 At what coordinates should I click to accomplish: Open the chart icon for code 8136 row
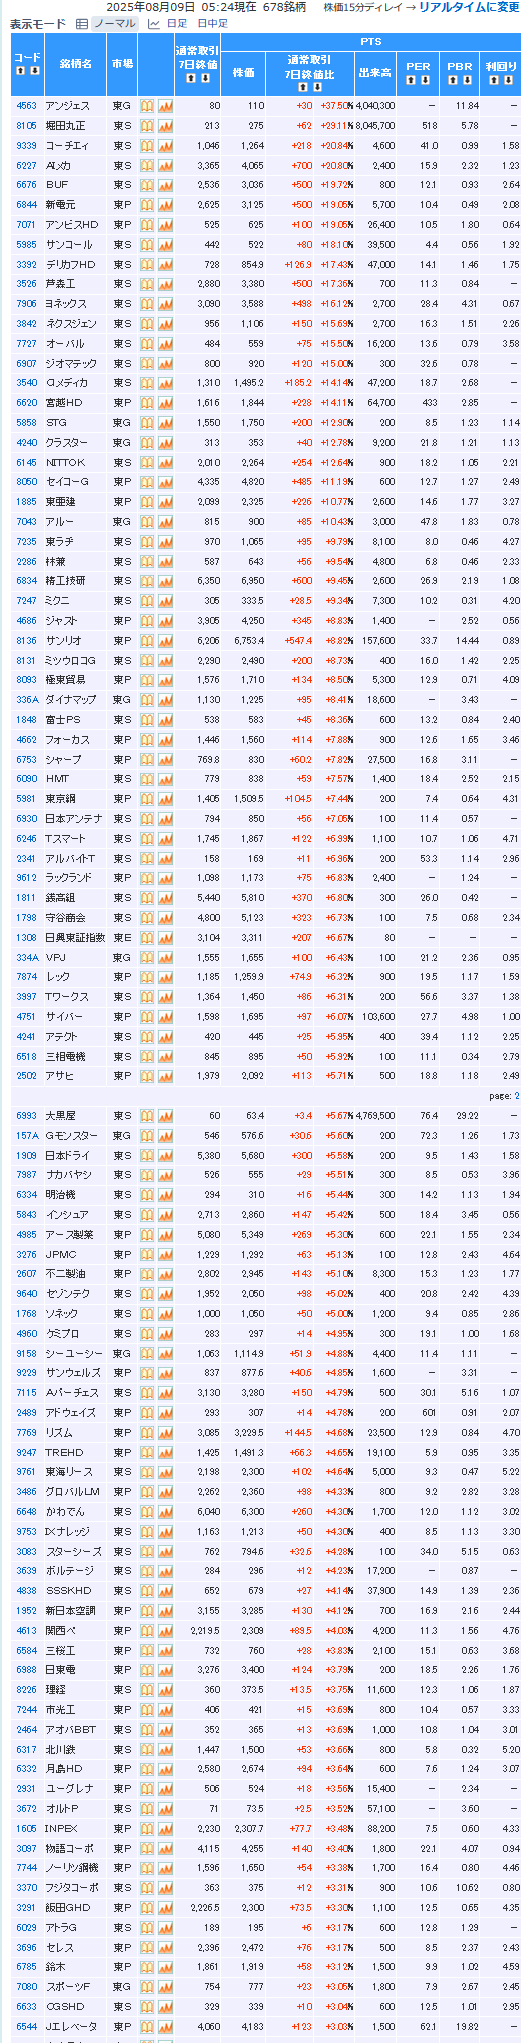[165, 641]
